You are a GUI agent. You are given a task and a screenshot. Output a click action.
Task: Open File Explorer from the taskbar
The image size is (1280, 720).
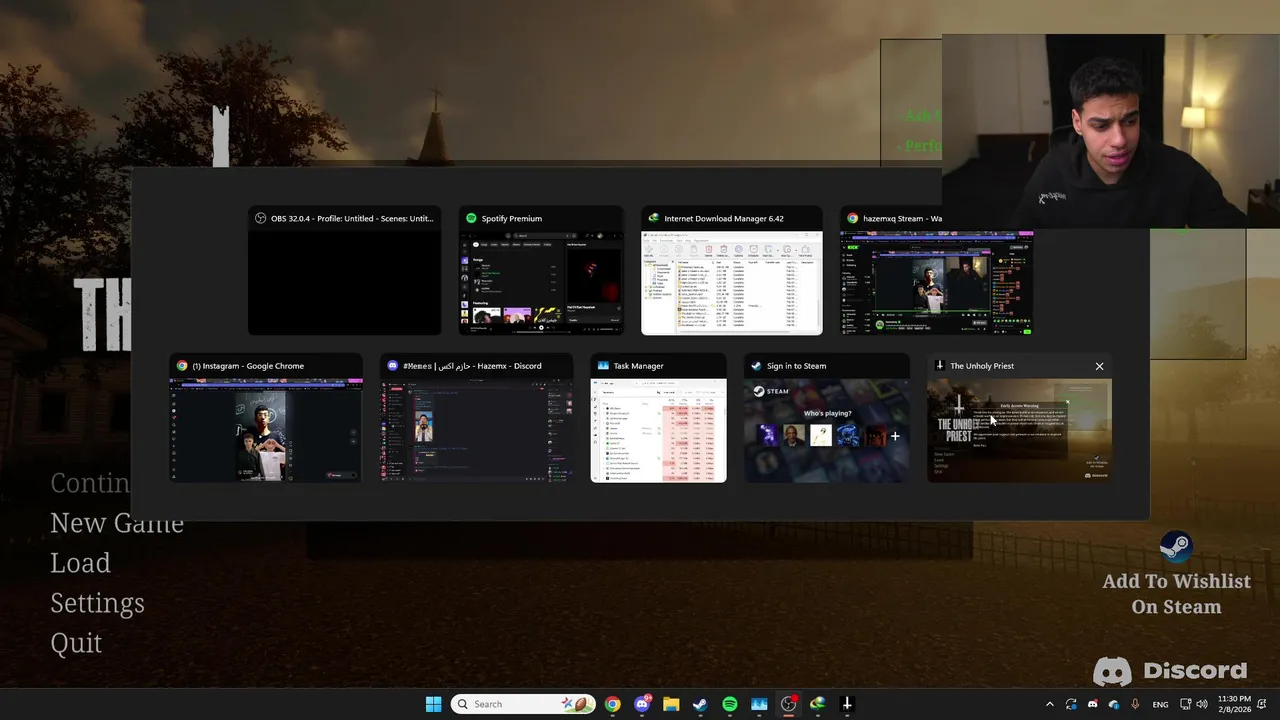click(x=671, y=704)
